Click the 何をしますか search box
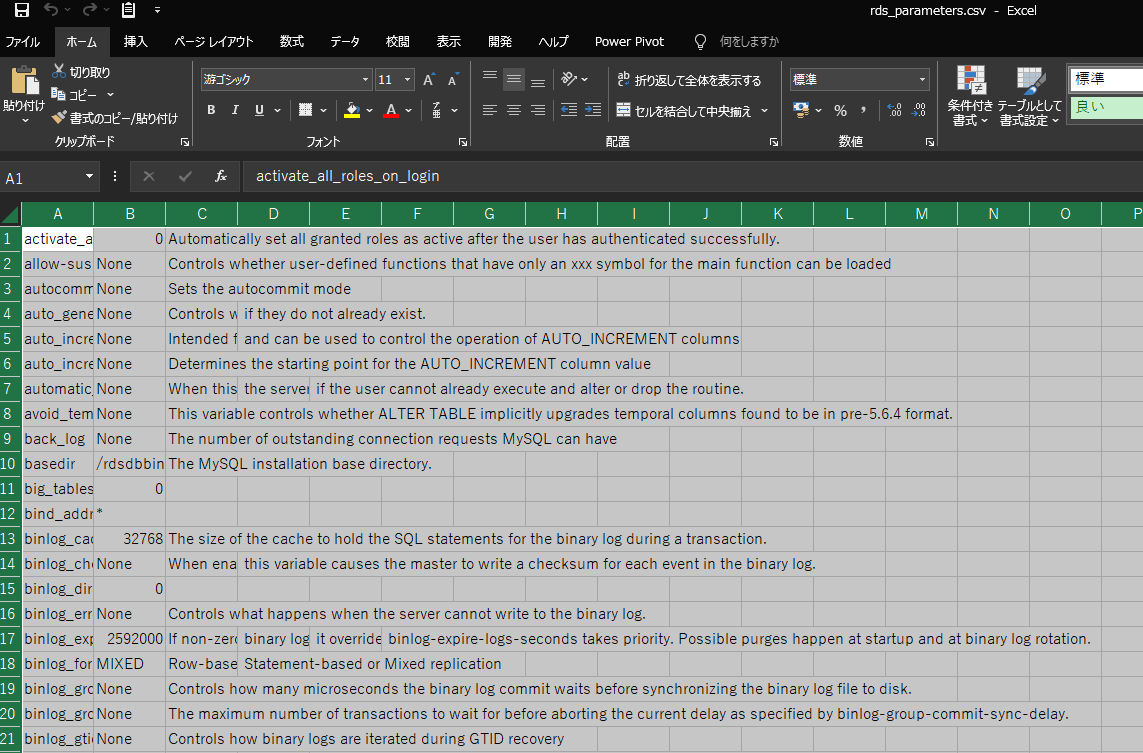1143x753 pixels. [x=749, y=42]
